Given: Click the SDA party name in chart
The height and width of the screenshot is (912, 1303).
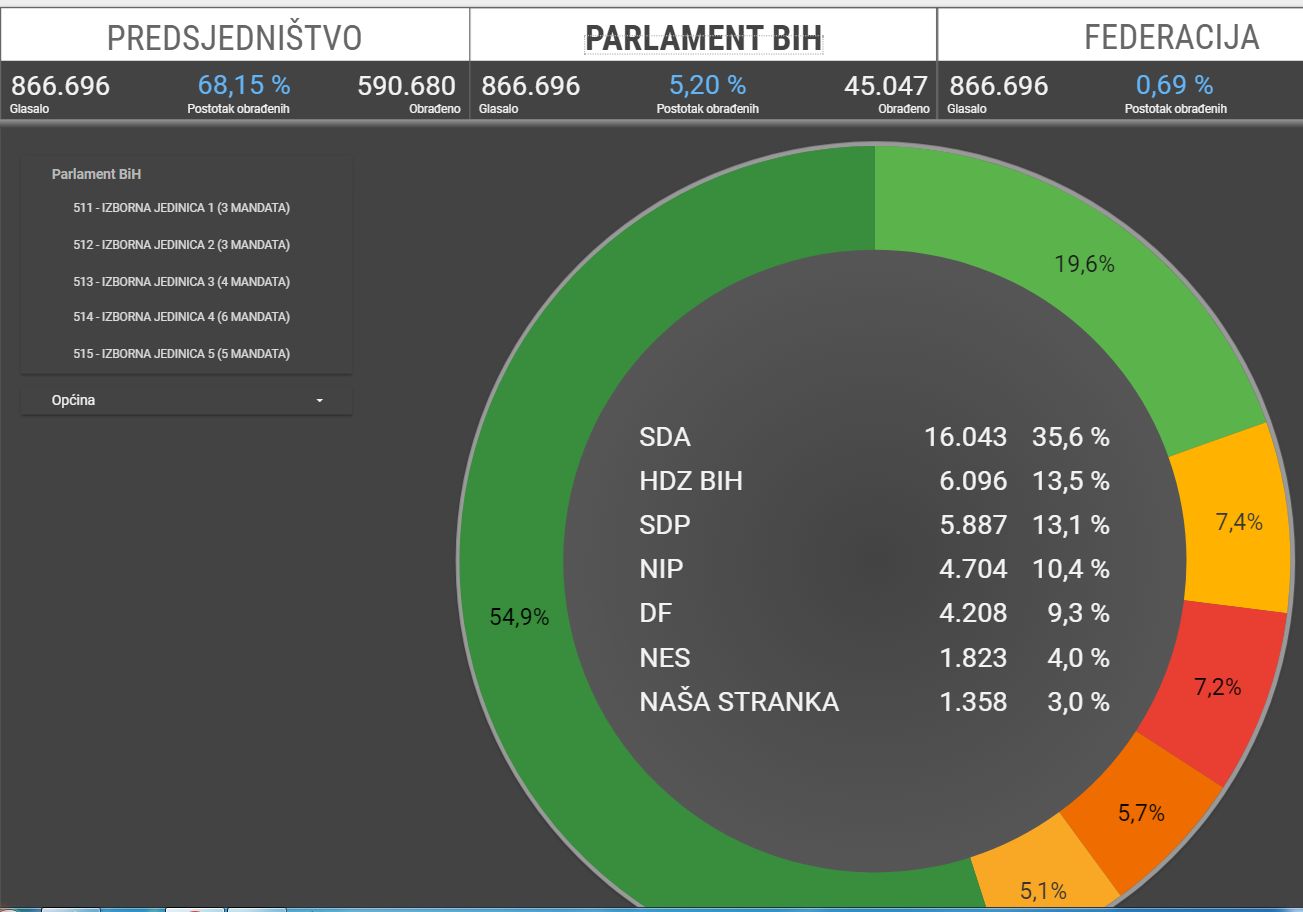Looking at the screenshot, I should pos(665,437).
